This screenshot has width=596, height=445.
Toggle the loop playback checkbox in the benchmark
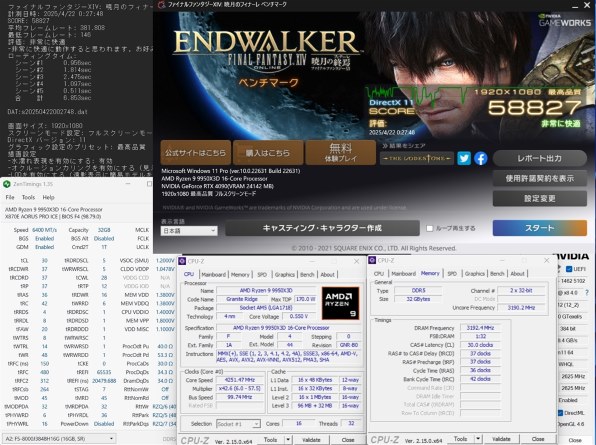(430, 228)
